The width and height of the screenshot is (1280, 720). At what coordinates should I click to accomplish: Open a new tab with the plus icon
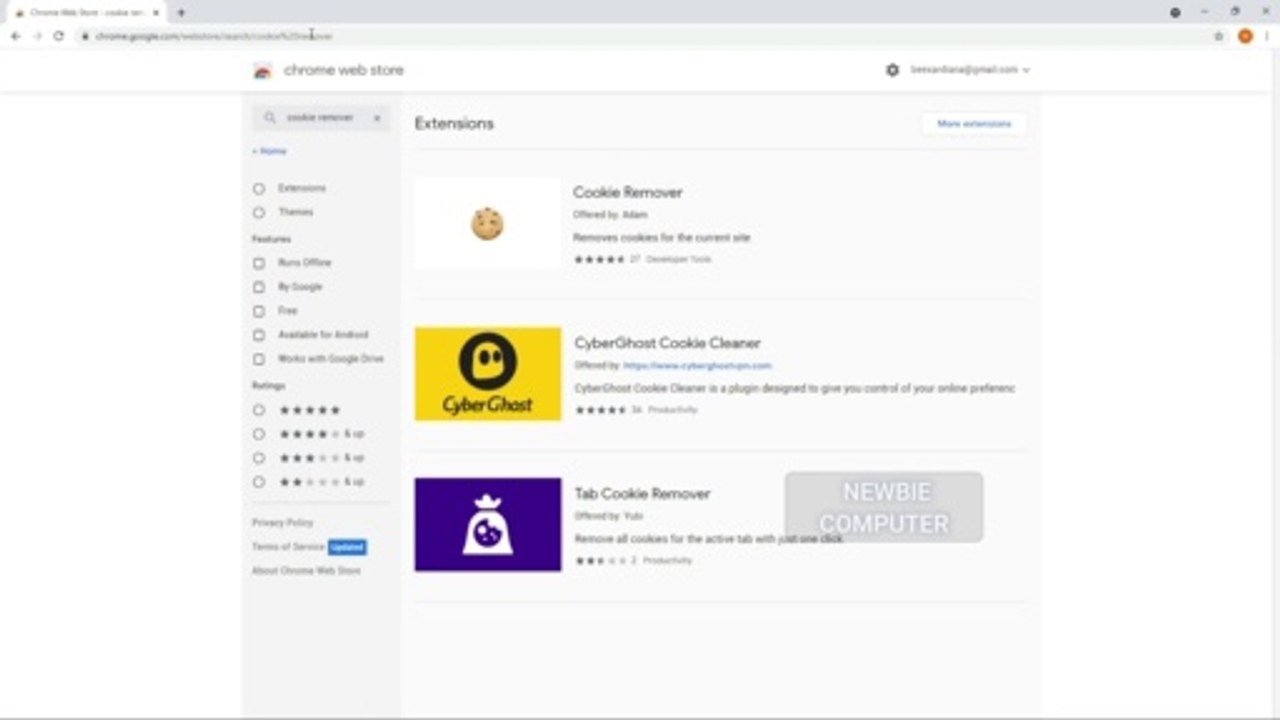tap(181, 13)
